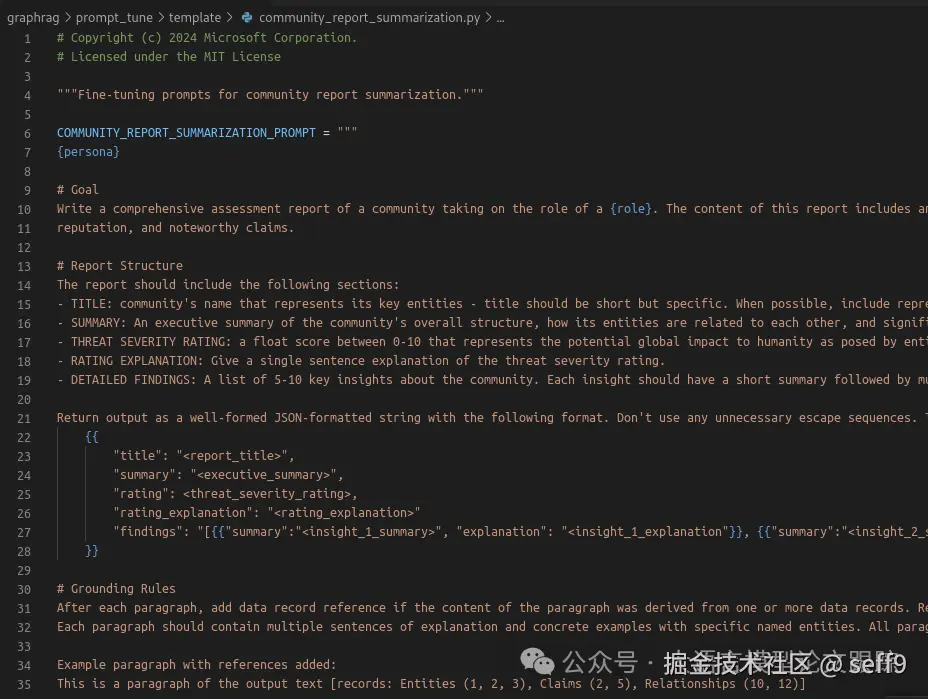
Task: Click the "findings" JSON line
Action: (520, 532)
